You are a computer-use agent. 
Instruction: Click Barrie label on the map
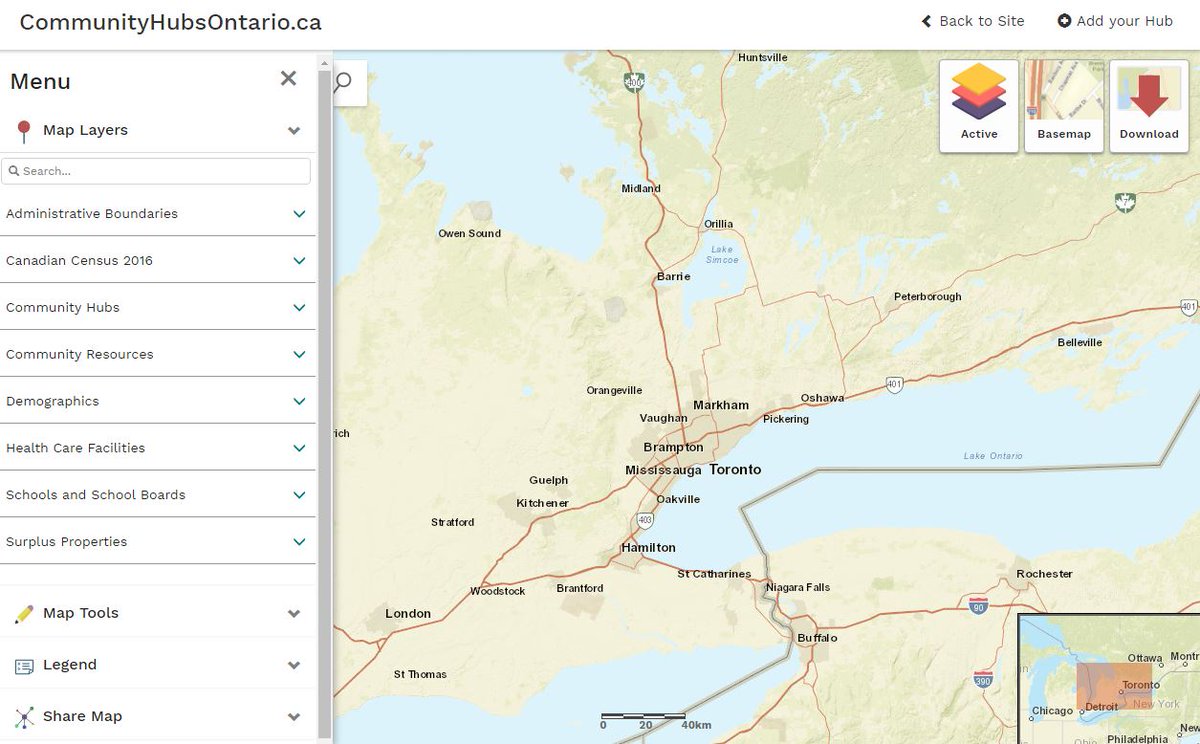point(673,277)
